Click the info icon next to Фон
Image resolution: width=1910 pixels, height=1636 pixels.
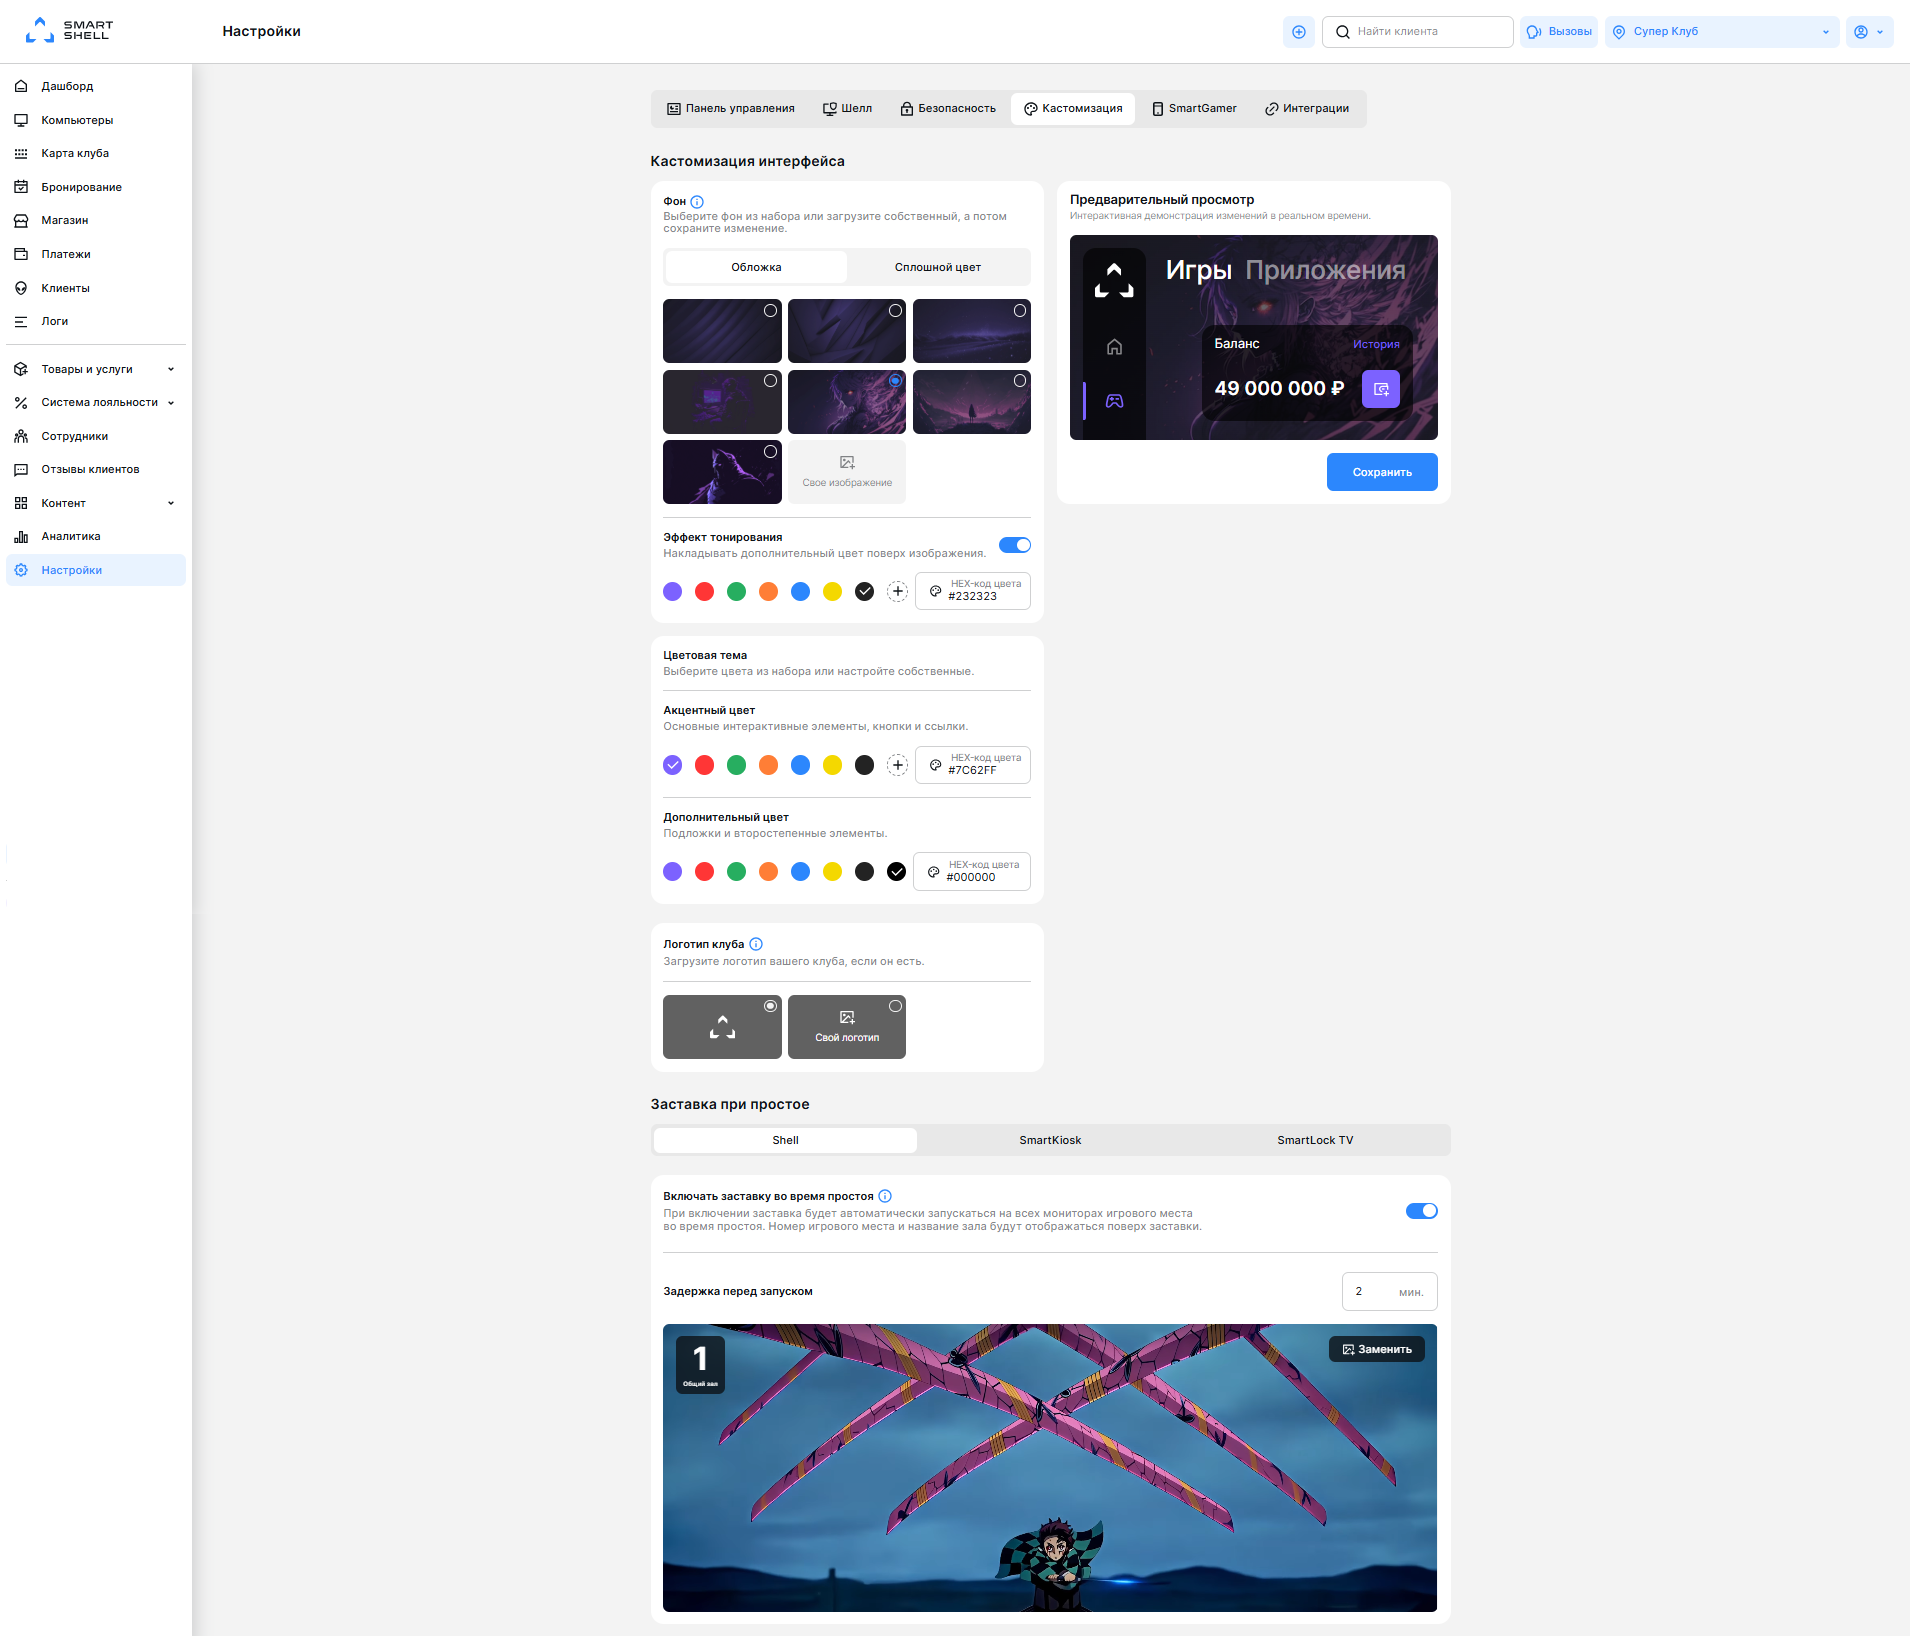point(697,202)
